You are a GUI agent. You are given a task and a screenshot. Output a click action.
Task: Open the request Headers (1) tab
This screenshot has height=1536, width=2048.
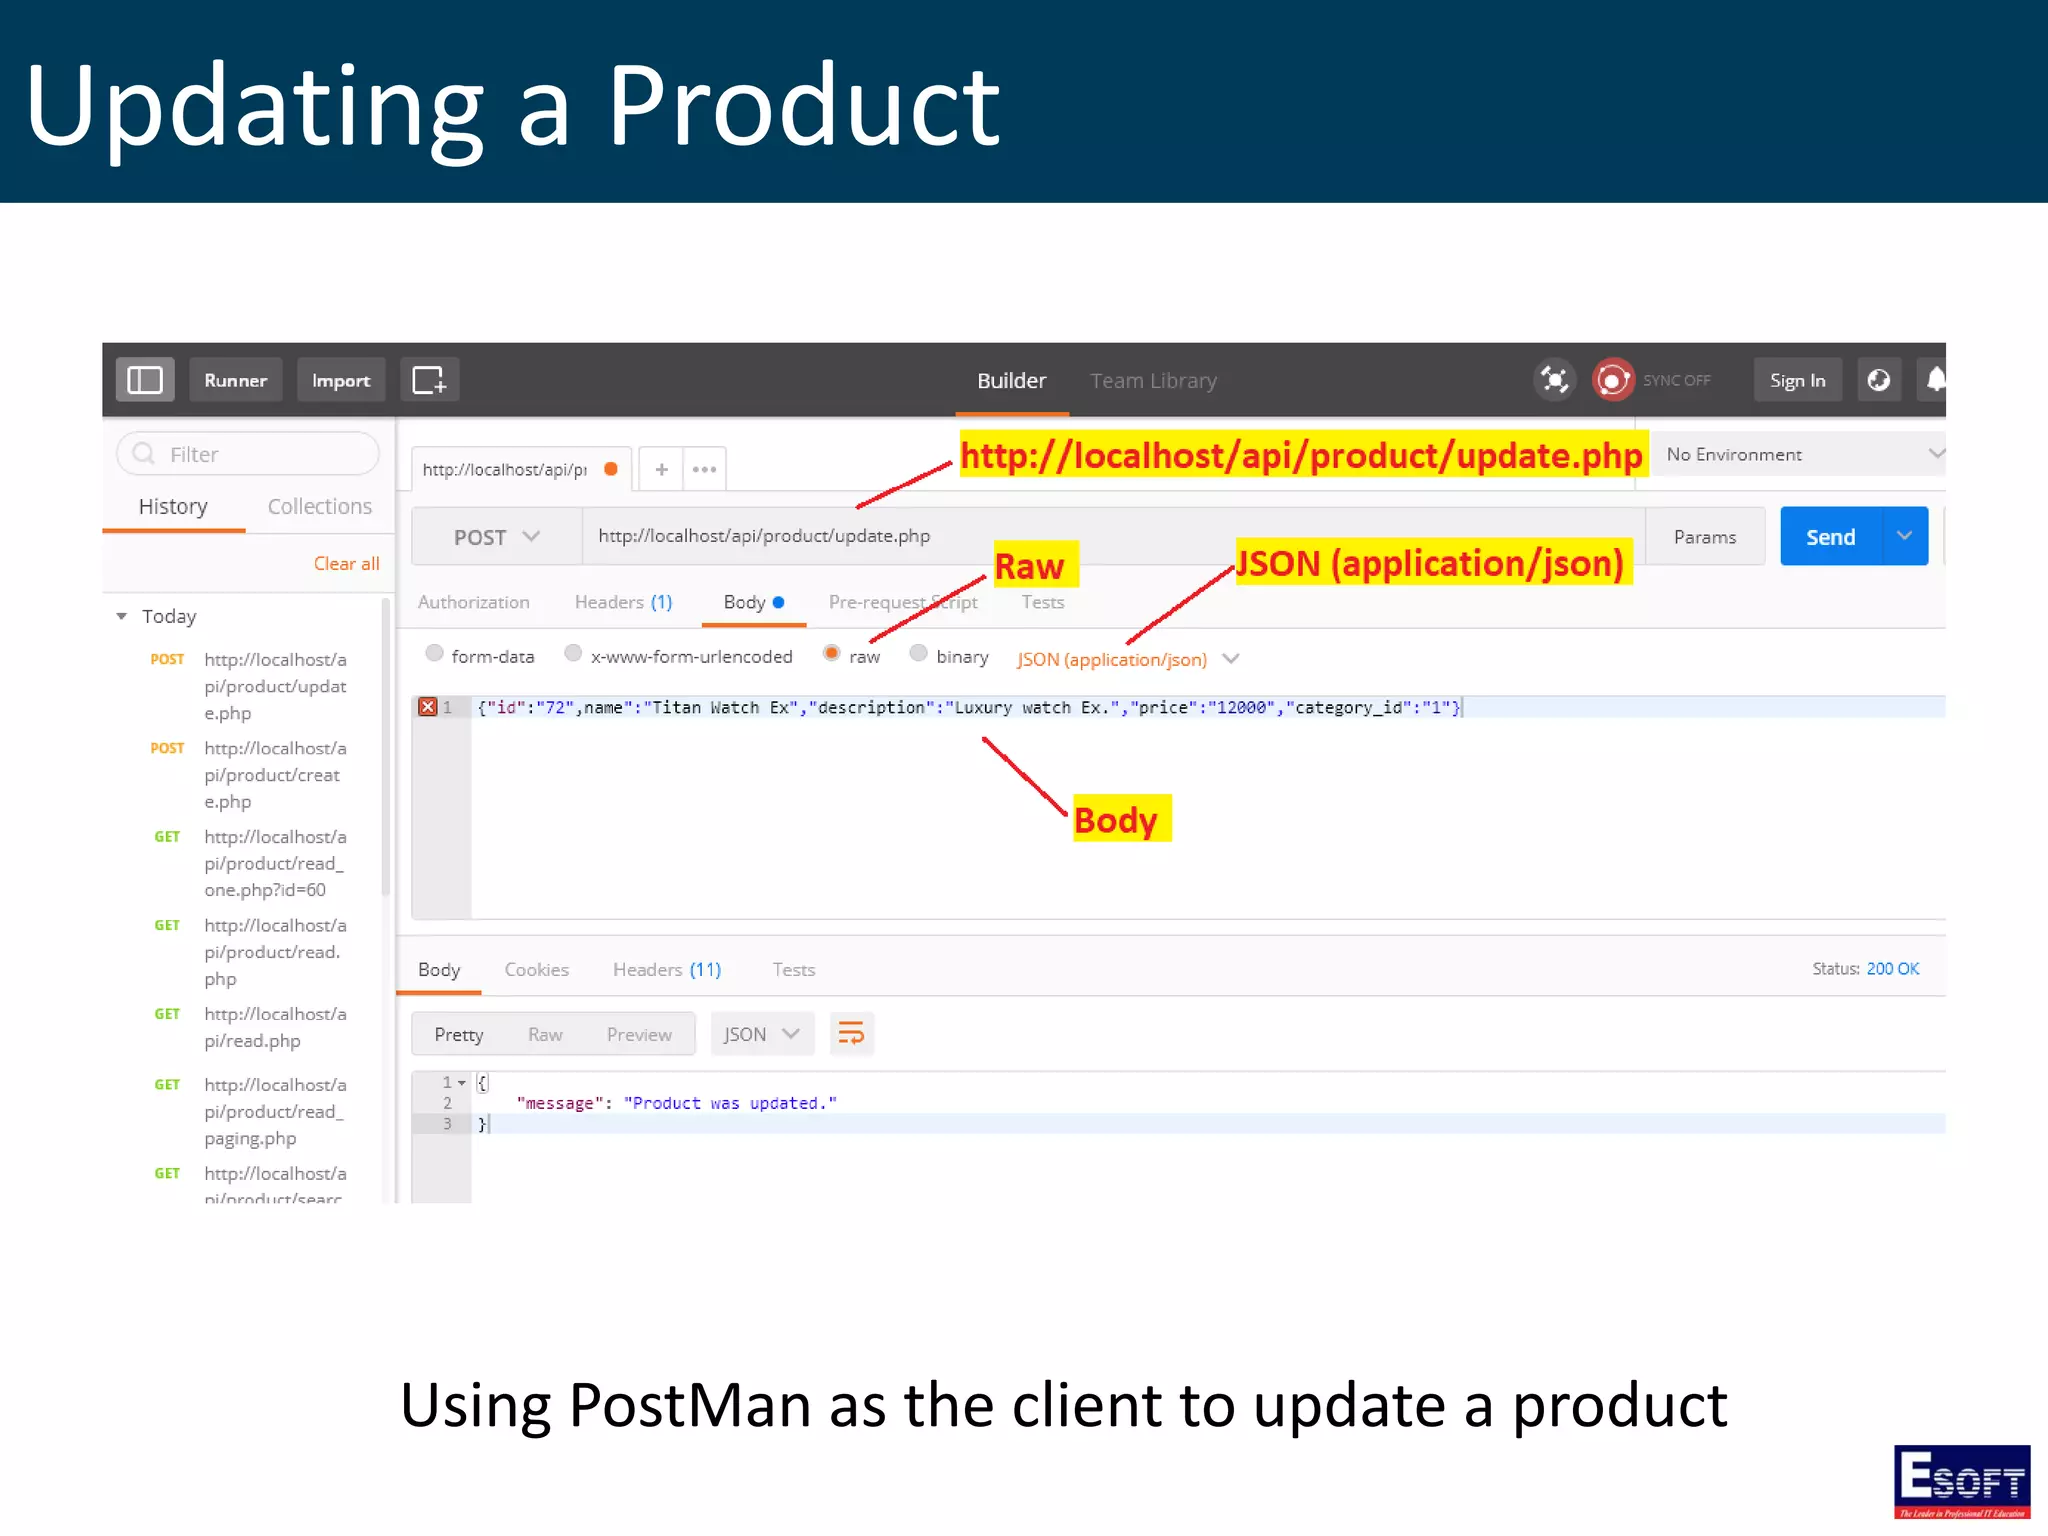[x=623, y=602]
